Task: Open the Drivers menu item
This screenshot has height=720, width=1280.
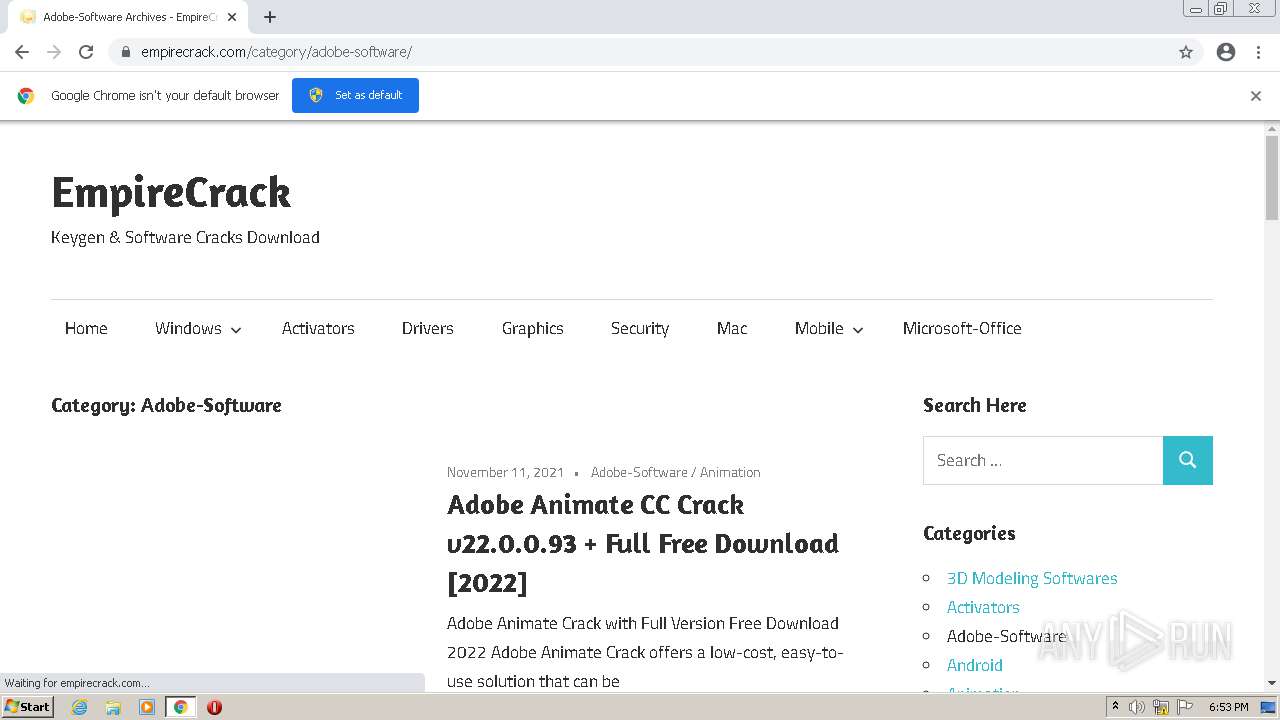Action: [428, 328]
